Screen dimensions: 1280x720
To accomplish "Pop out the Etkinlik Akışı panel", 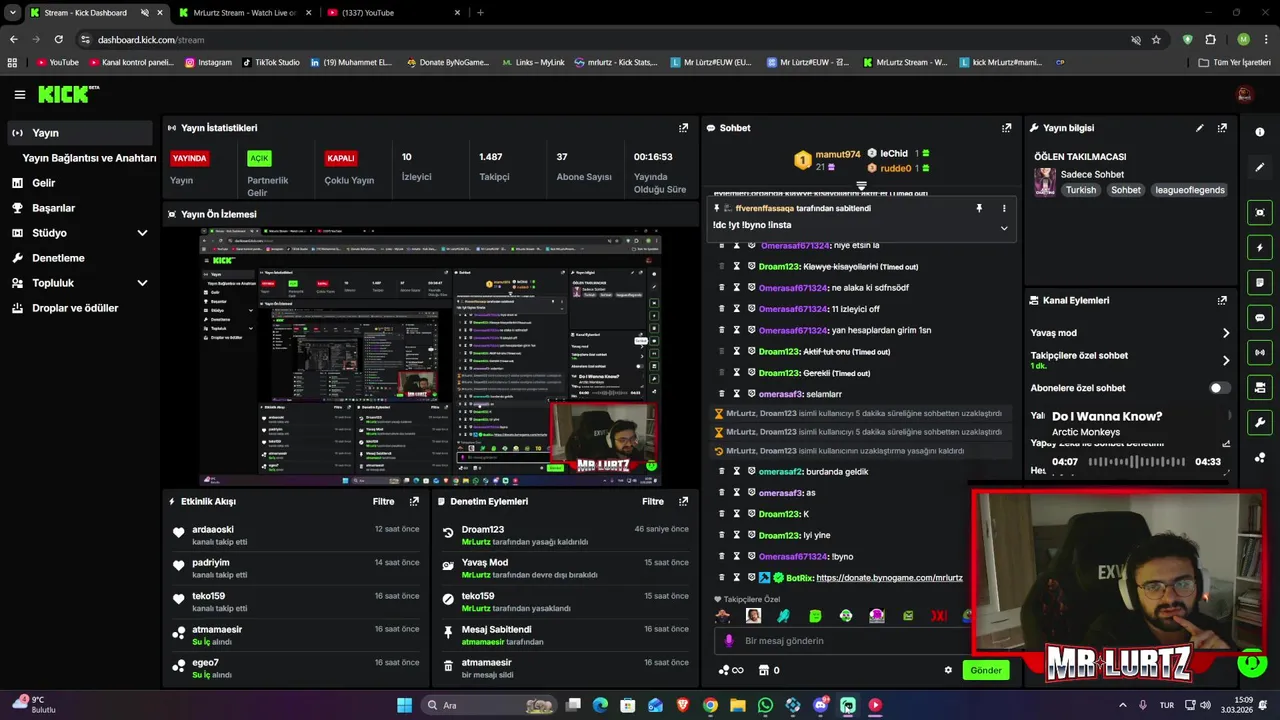I will [414, 501].
